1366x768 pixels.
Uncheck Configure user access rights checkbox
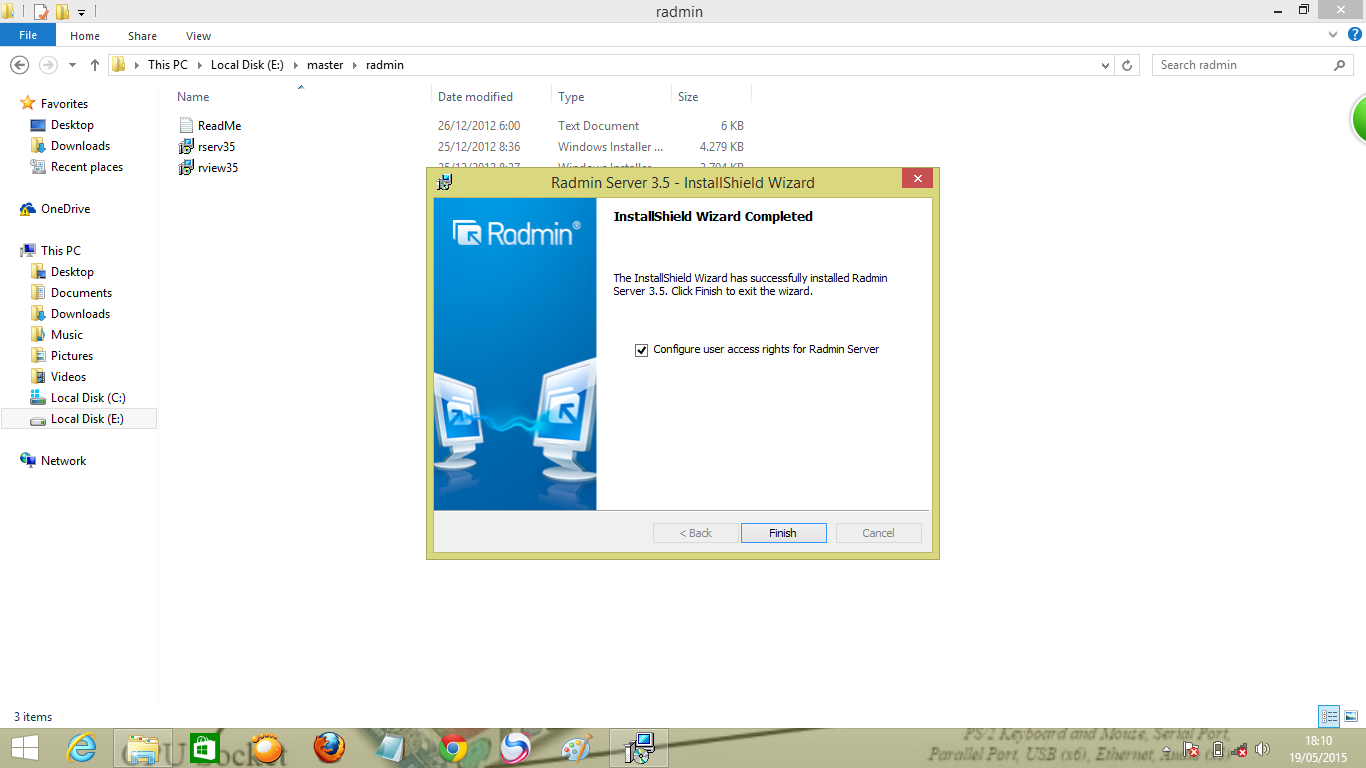tap(642, 350)
